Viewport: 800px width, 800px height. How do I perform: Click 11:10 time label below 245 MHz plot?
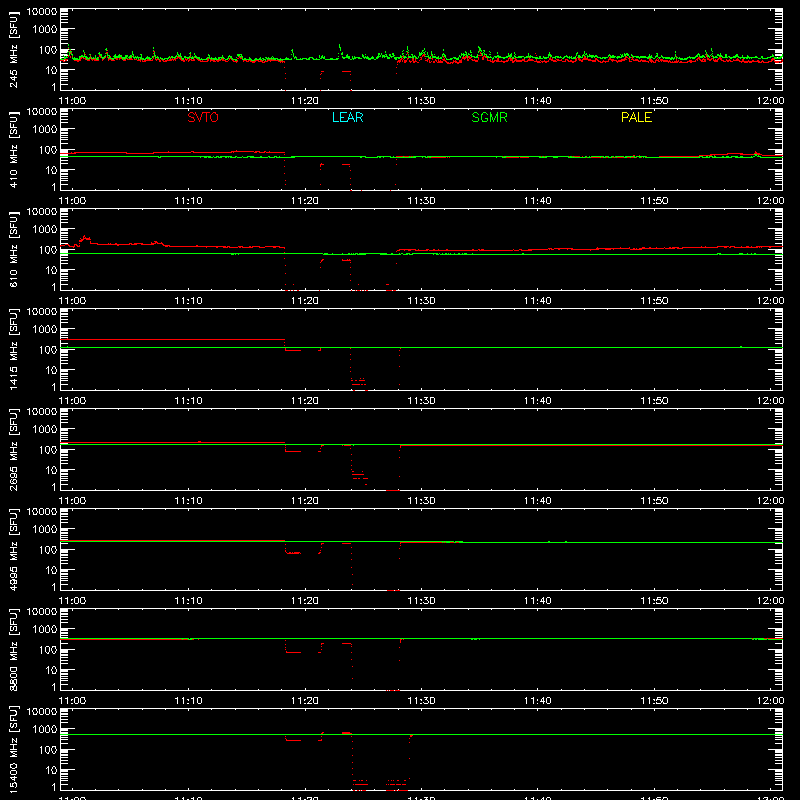[x=188, y=101]
